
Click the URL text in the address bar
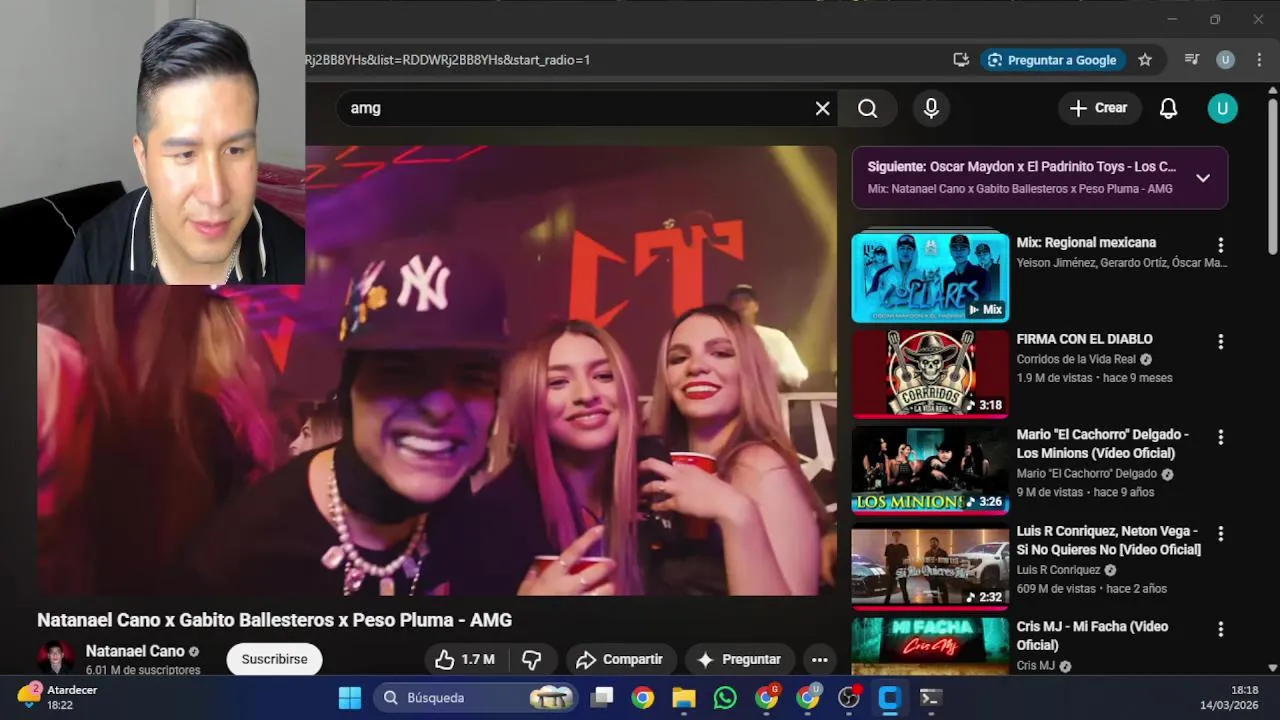448,60
